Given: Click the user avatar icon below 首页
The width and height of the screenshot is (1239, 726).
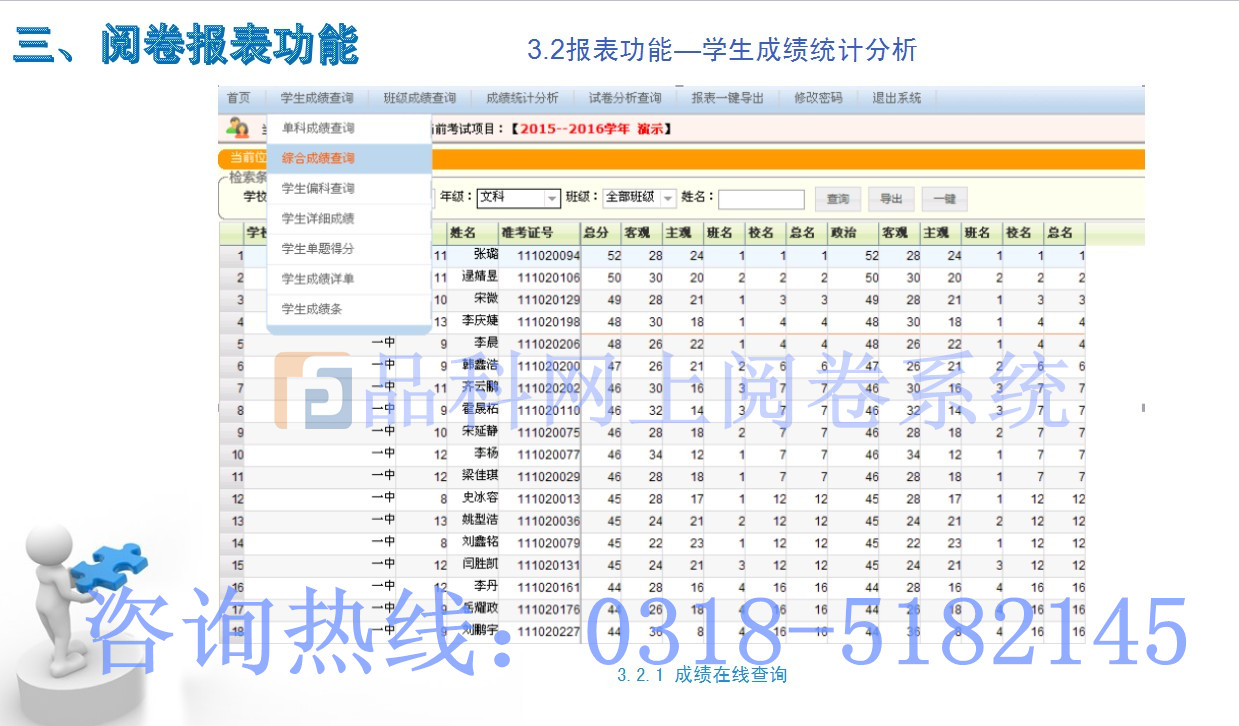Looking at the screenshot, I should point(238,128).
